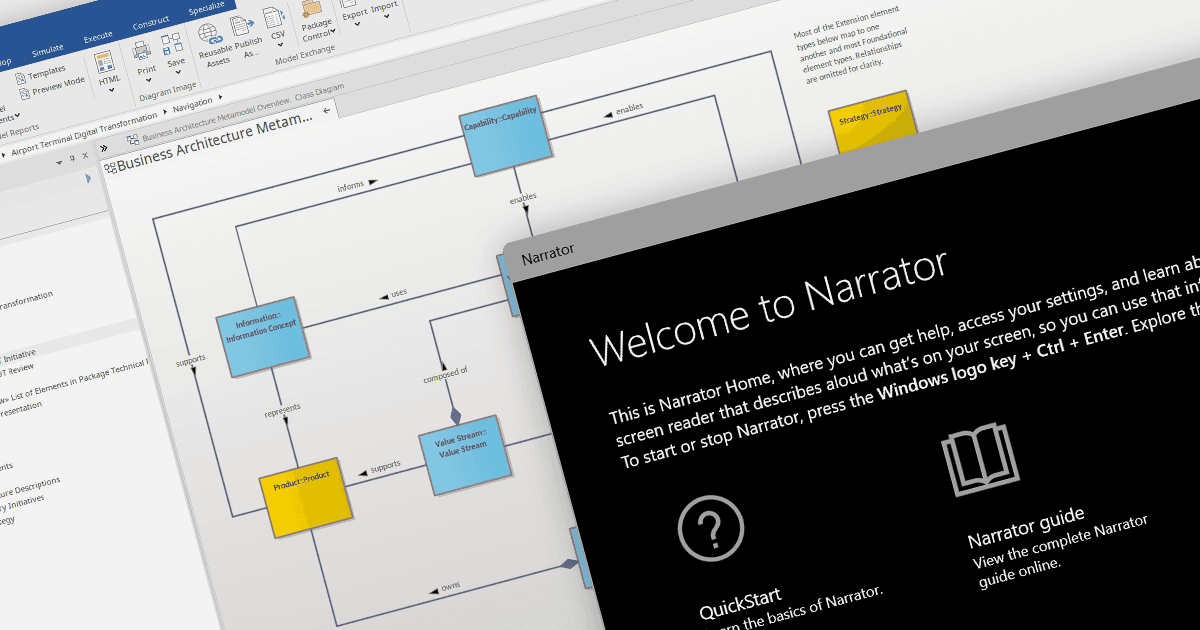
Task: Open the Specialize ribbon tab
Action: 206,7
